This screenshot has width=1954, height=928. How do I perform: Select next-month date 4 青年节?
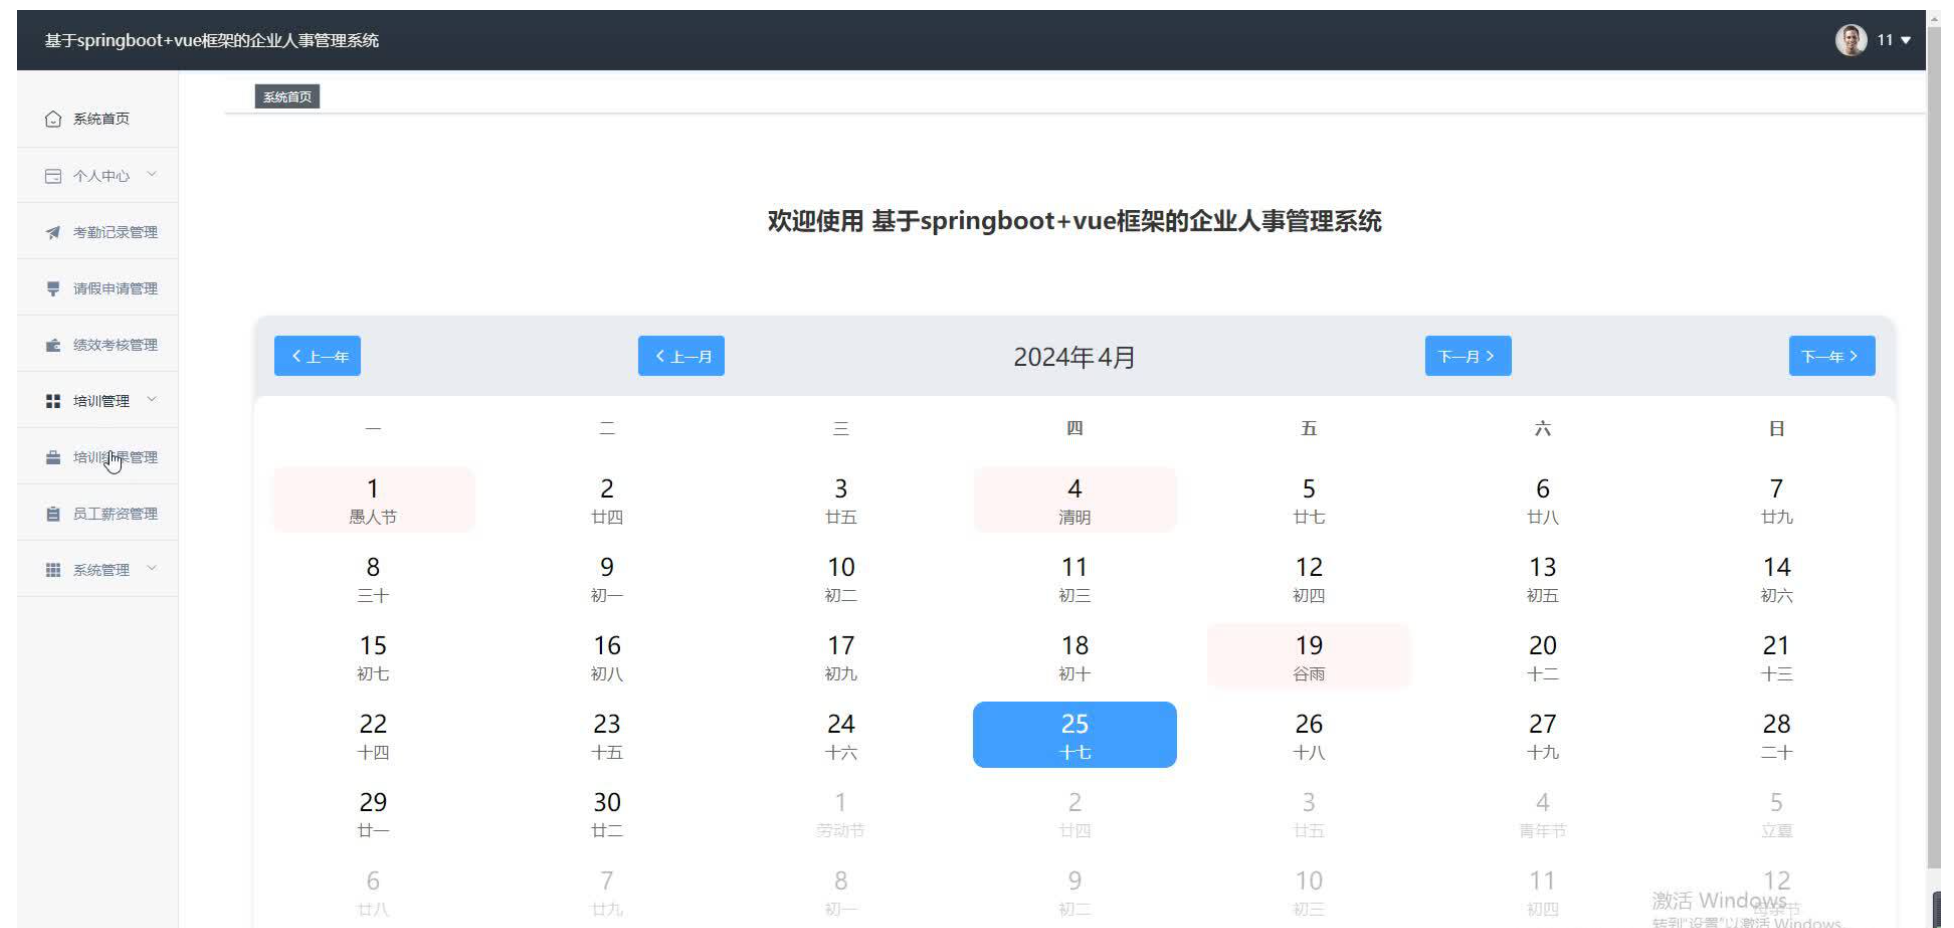(1543, 814)
